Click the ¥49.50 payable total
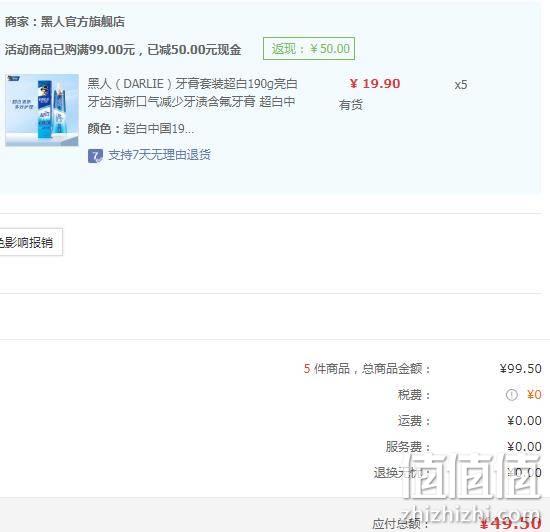550x532 pixels. pos(511,524)
